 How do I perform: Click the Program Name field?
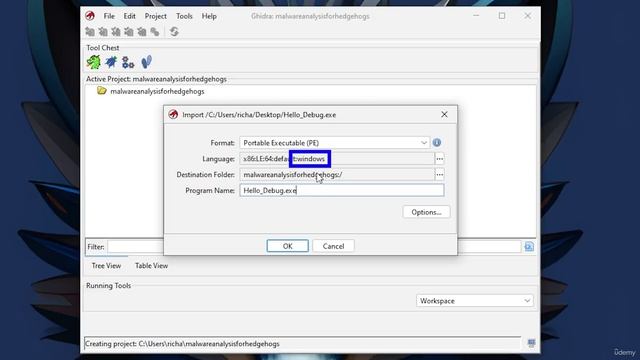tap(342, 190)
